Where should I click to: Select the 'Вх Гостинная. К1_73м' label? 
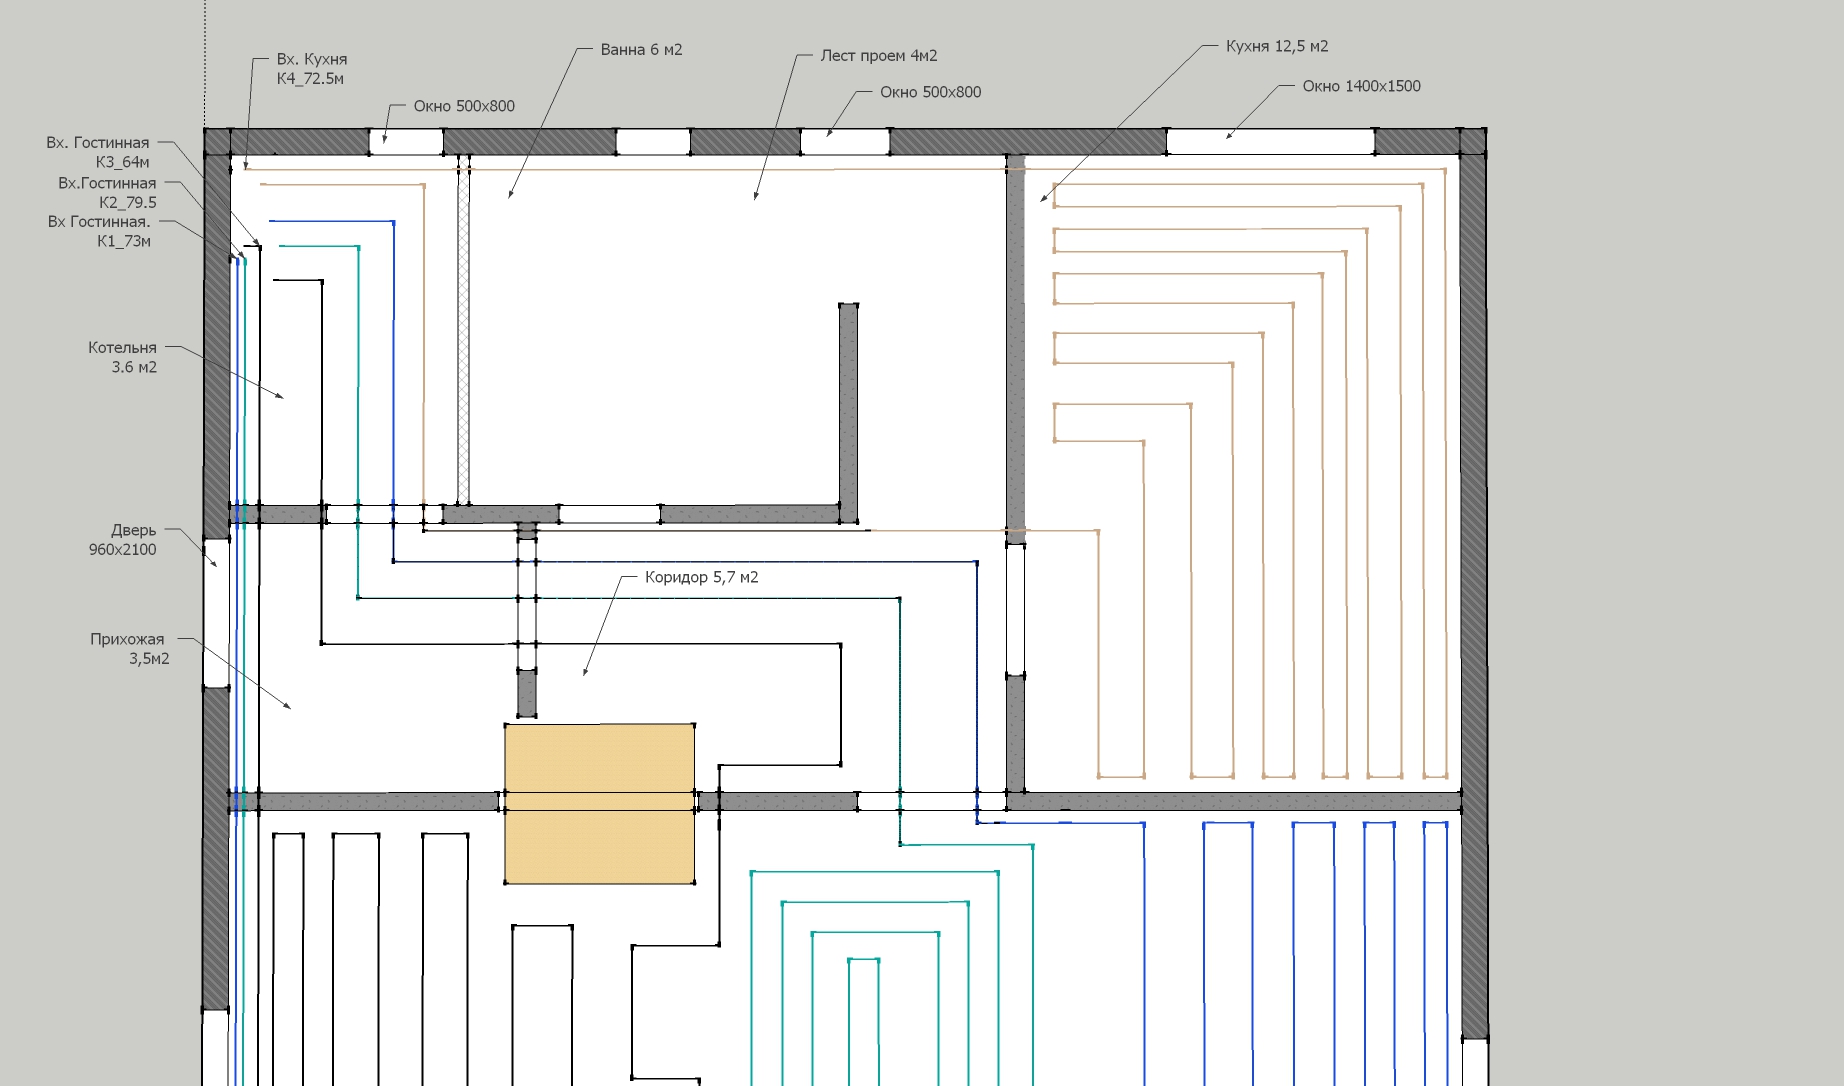click(x=99, y=231)
